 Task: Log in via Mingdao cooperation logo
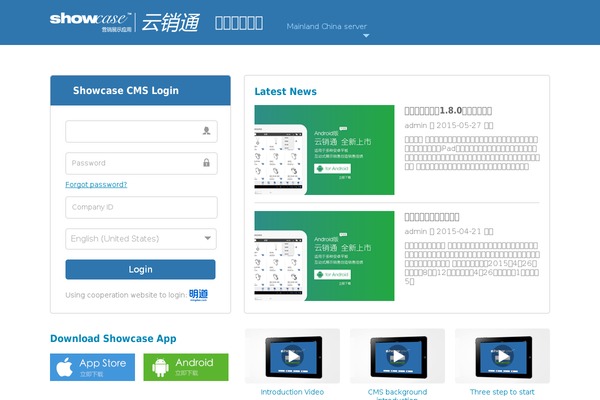(198, 294)
